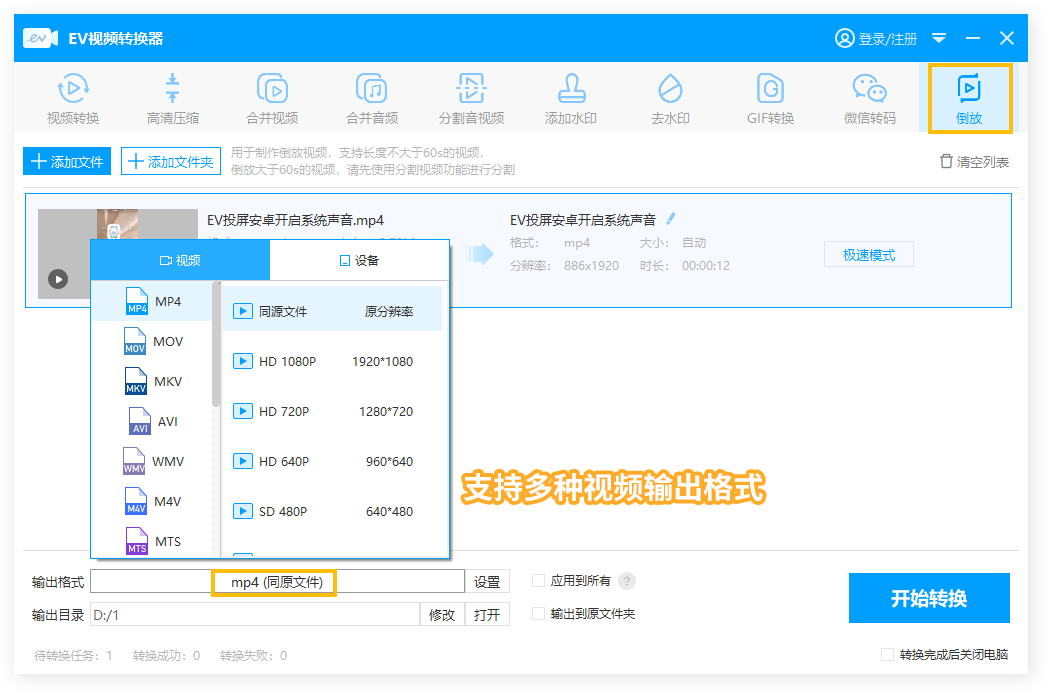Click the 添加文件 button

point(67,161)
